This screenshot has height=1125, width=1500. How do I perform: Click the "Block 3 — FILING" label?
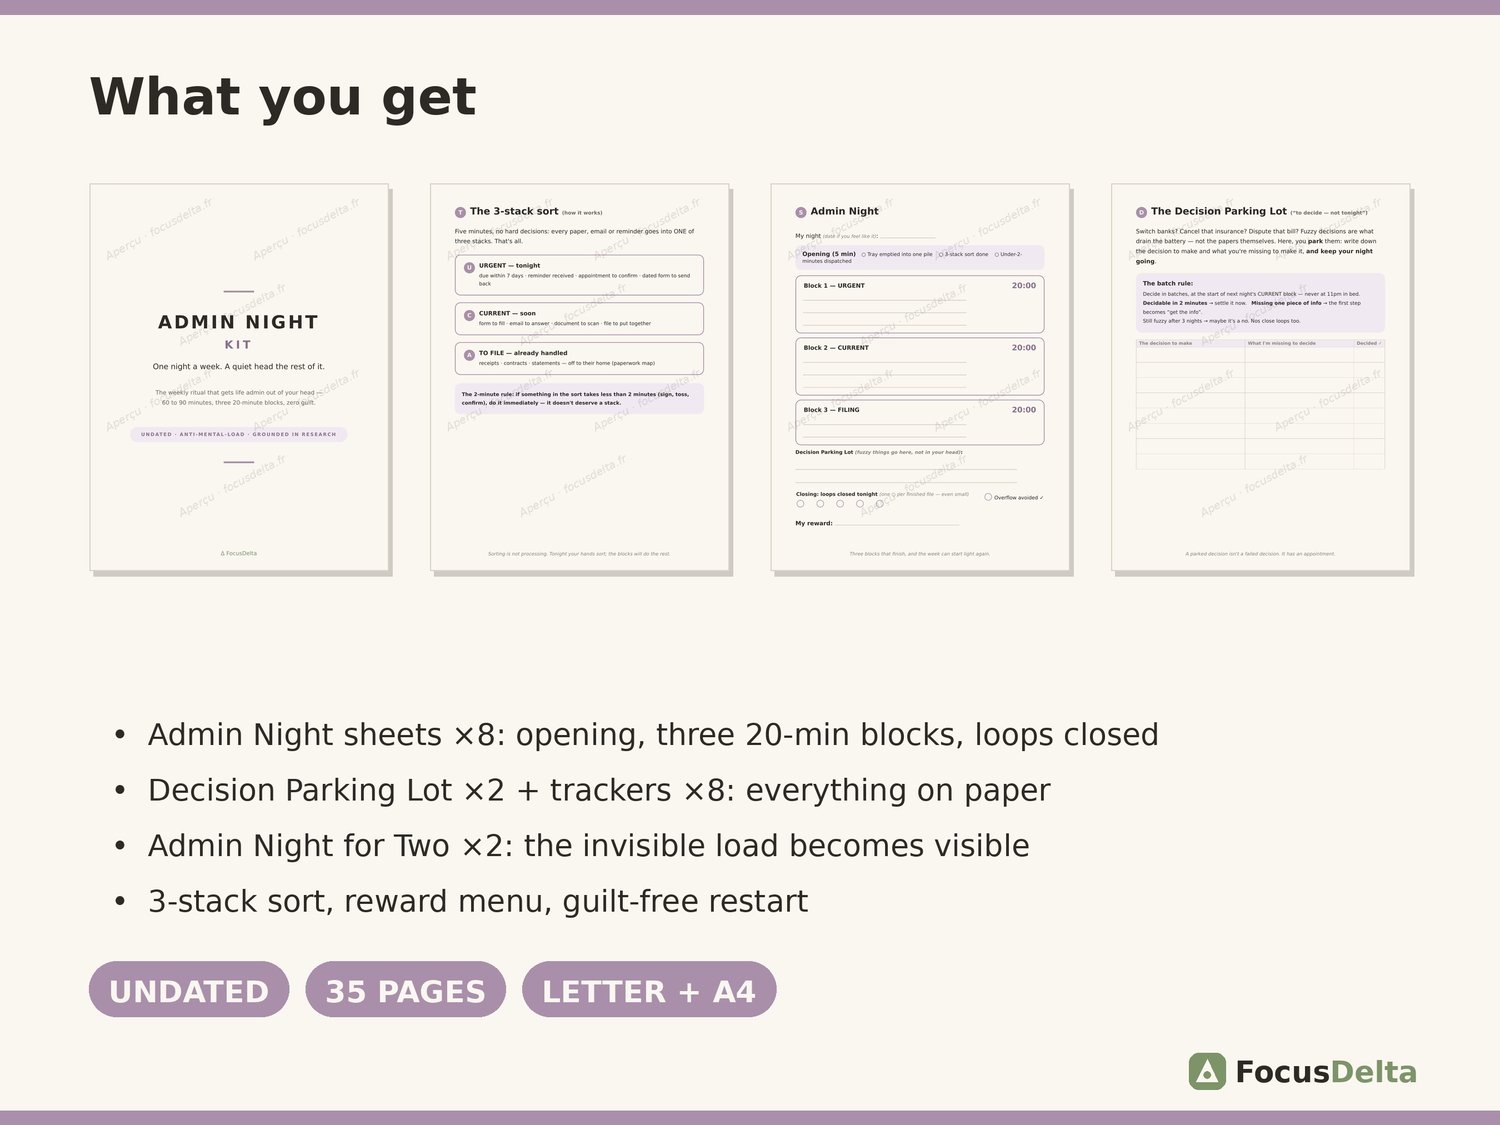point(831,410)
